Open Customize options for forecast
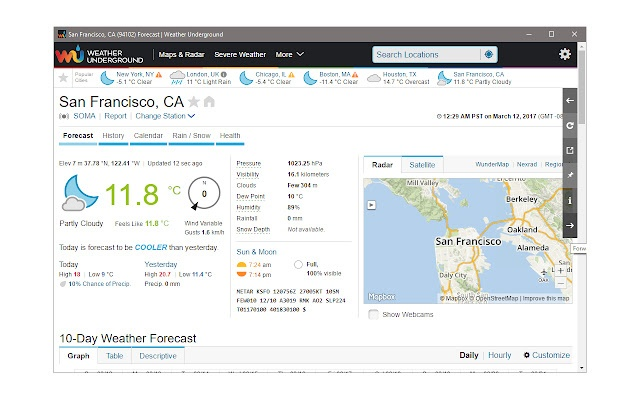The height and width of the screenshot is (400, 640). pyautogui.click(x=545, y=355)
